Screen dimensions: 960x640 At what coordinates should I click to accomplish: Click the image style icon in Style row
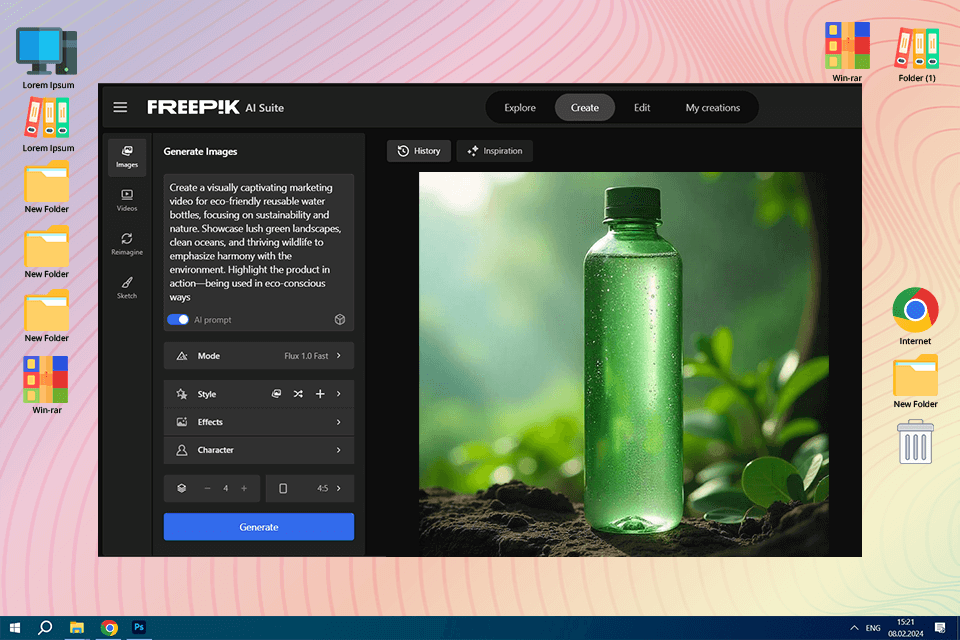click(x=276, y=394)
